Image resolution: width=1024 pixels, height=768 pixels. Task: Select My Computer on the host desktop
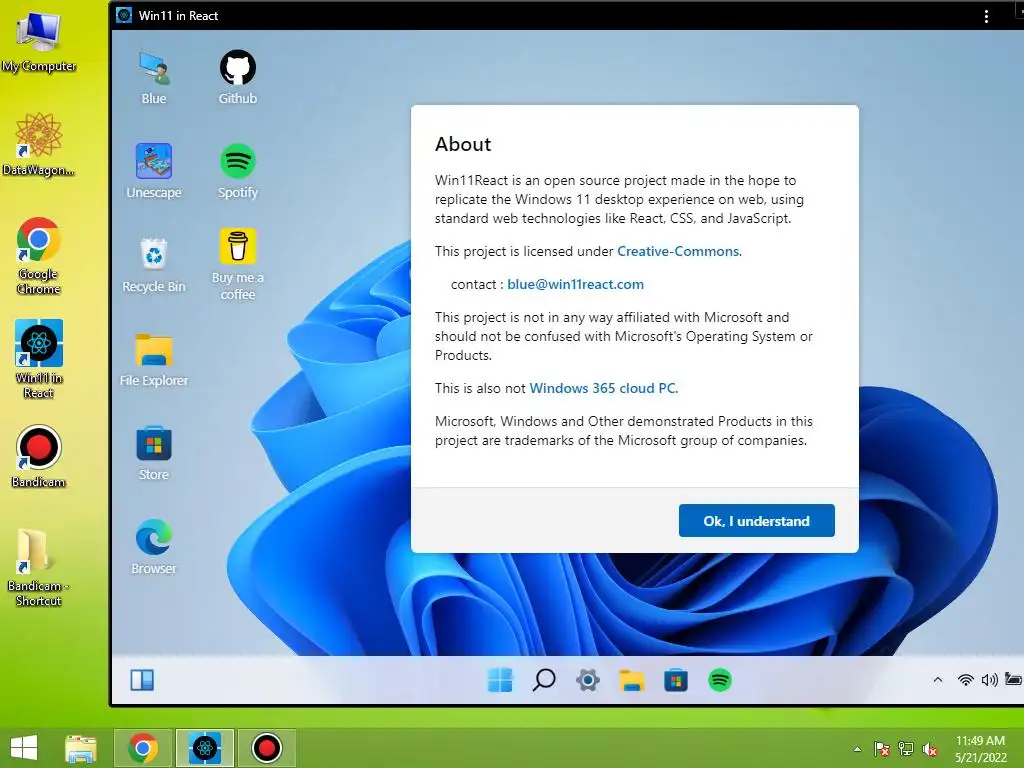pos(39,42)
